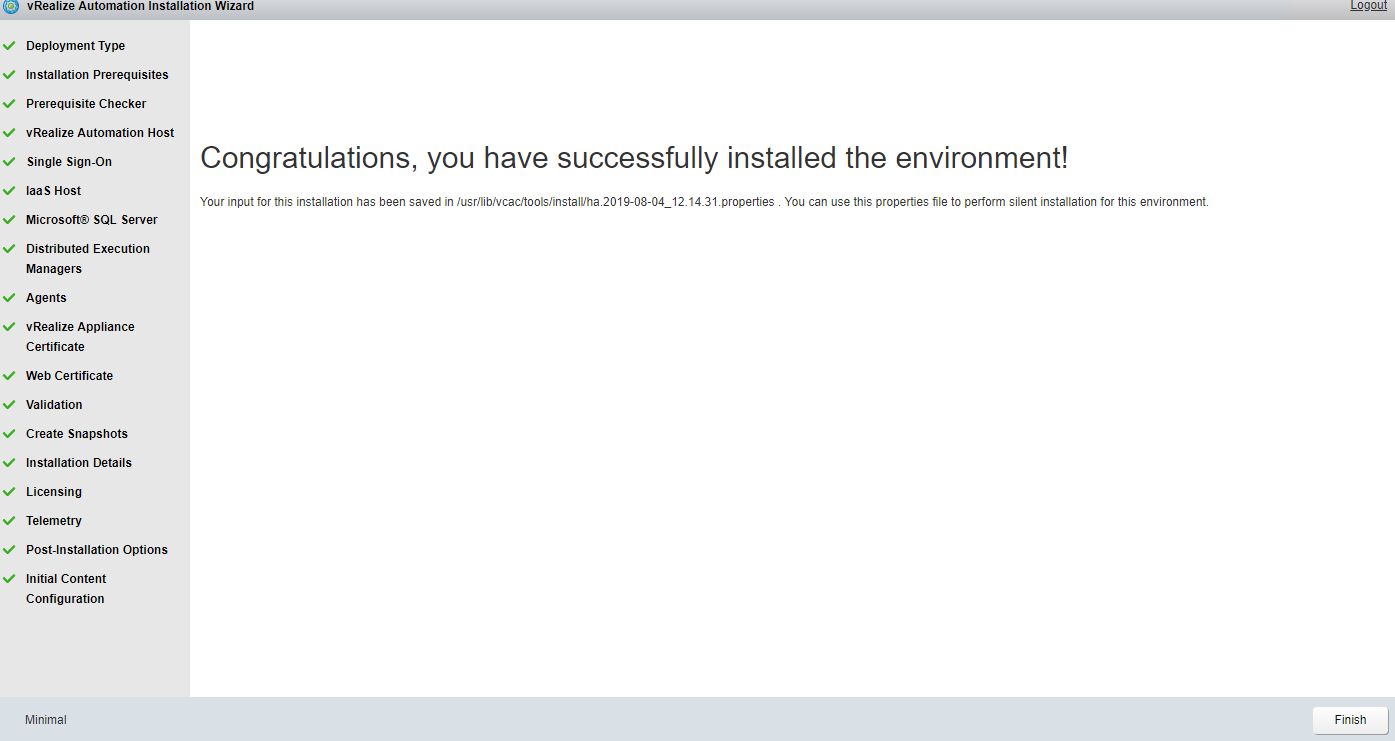1395x741 pixels.
Task: Click the Logout link
Action: tap(1368, 6)
